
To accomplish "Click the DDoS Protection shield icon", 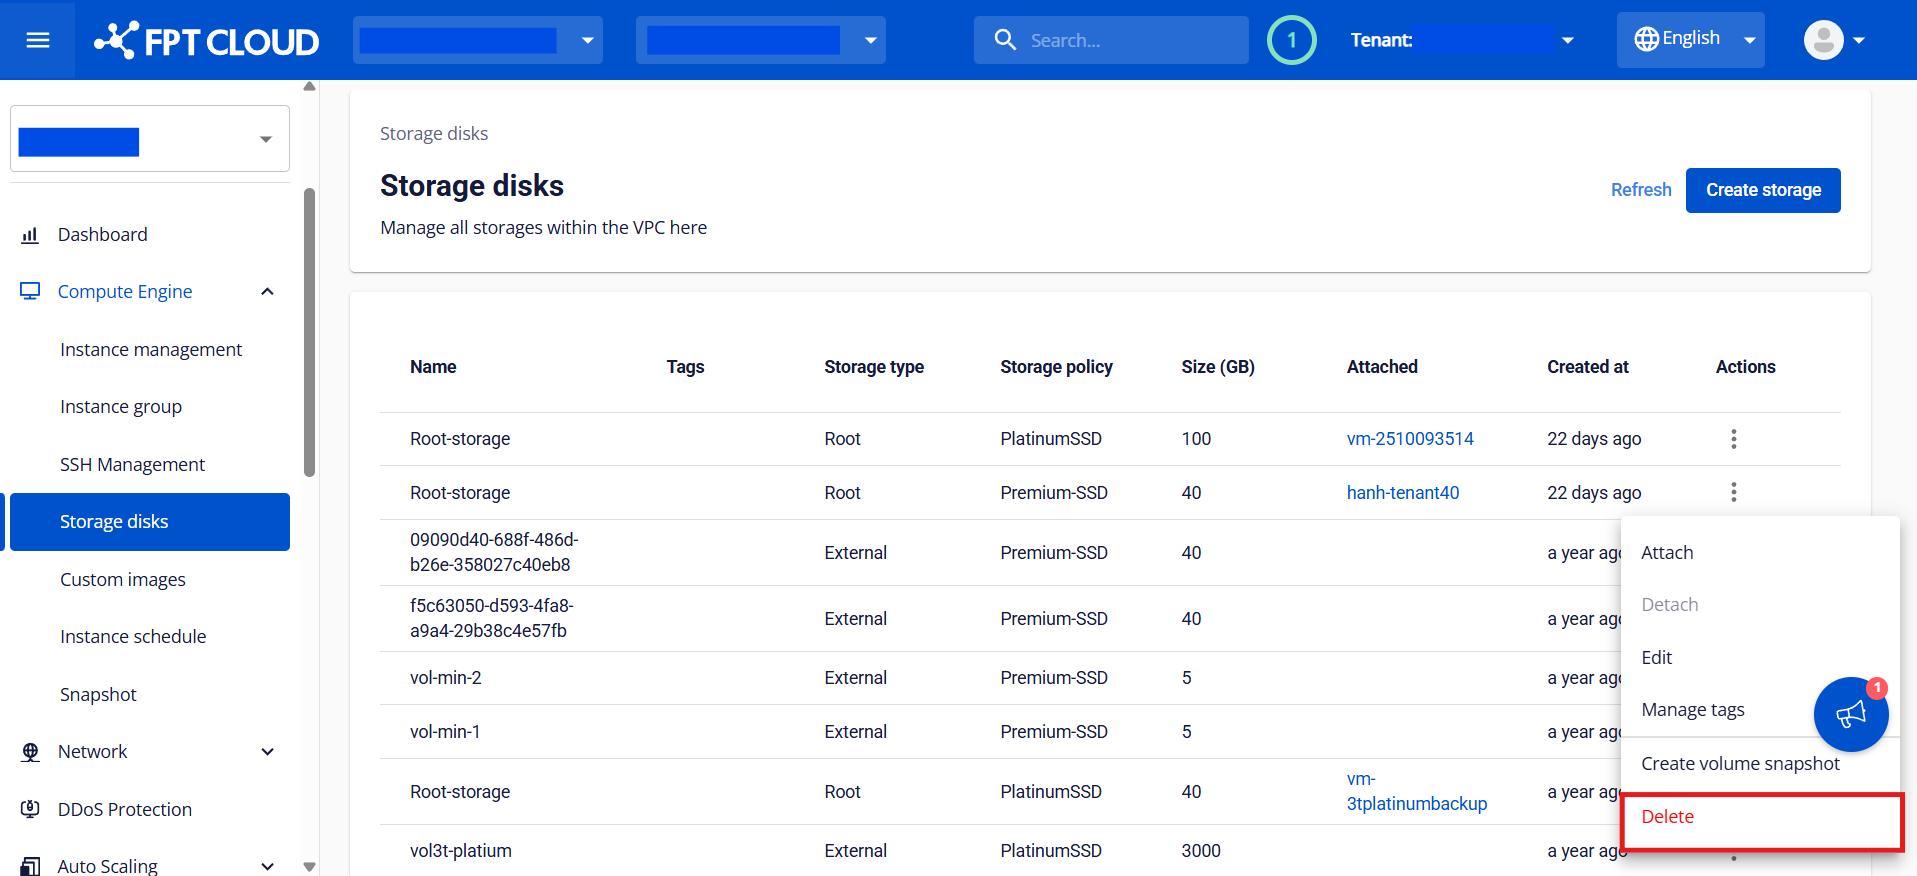I will pos(30,809).
